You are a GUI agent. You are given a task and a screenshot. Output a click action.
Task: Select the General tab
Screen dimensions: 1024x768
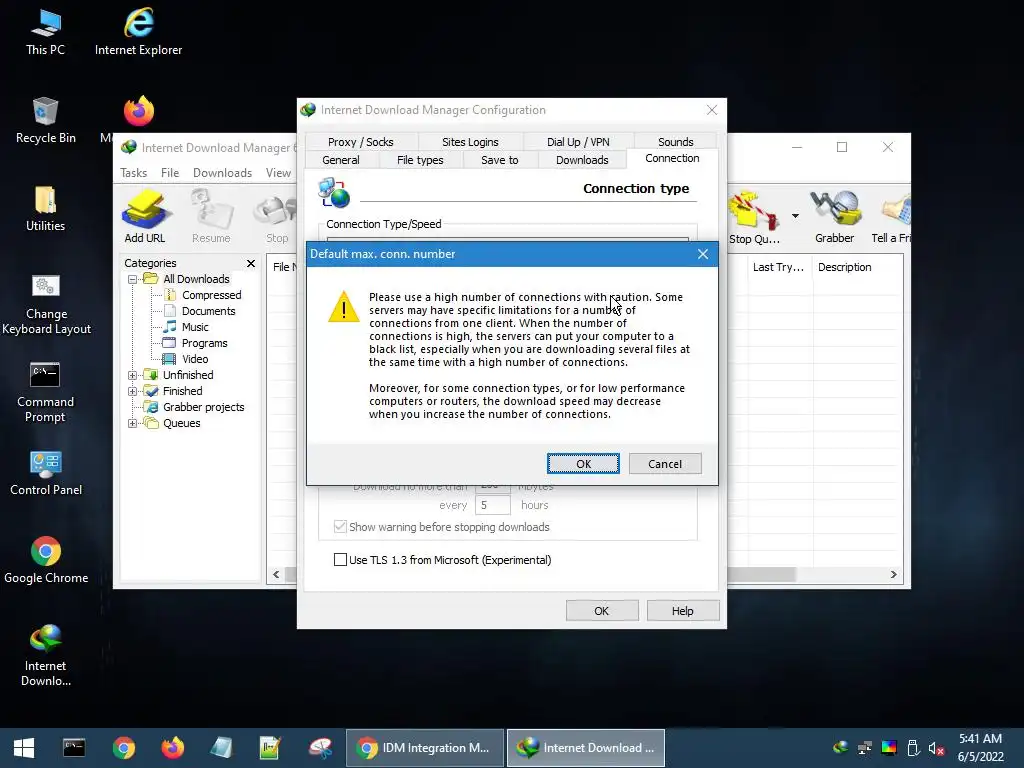point(340,160)
